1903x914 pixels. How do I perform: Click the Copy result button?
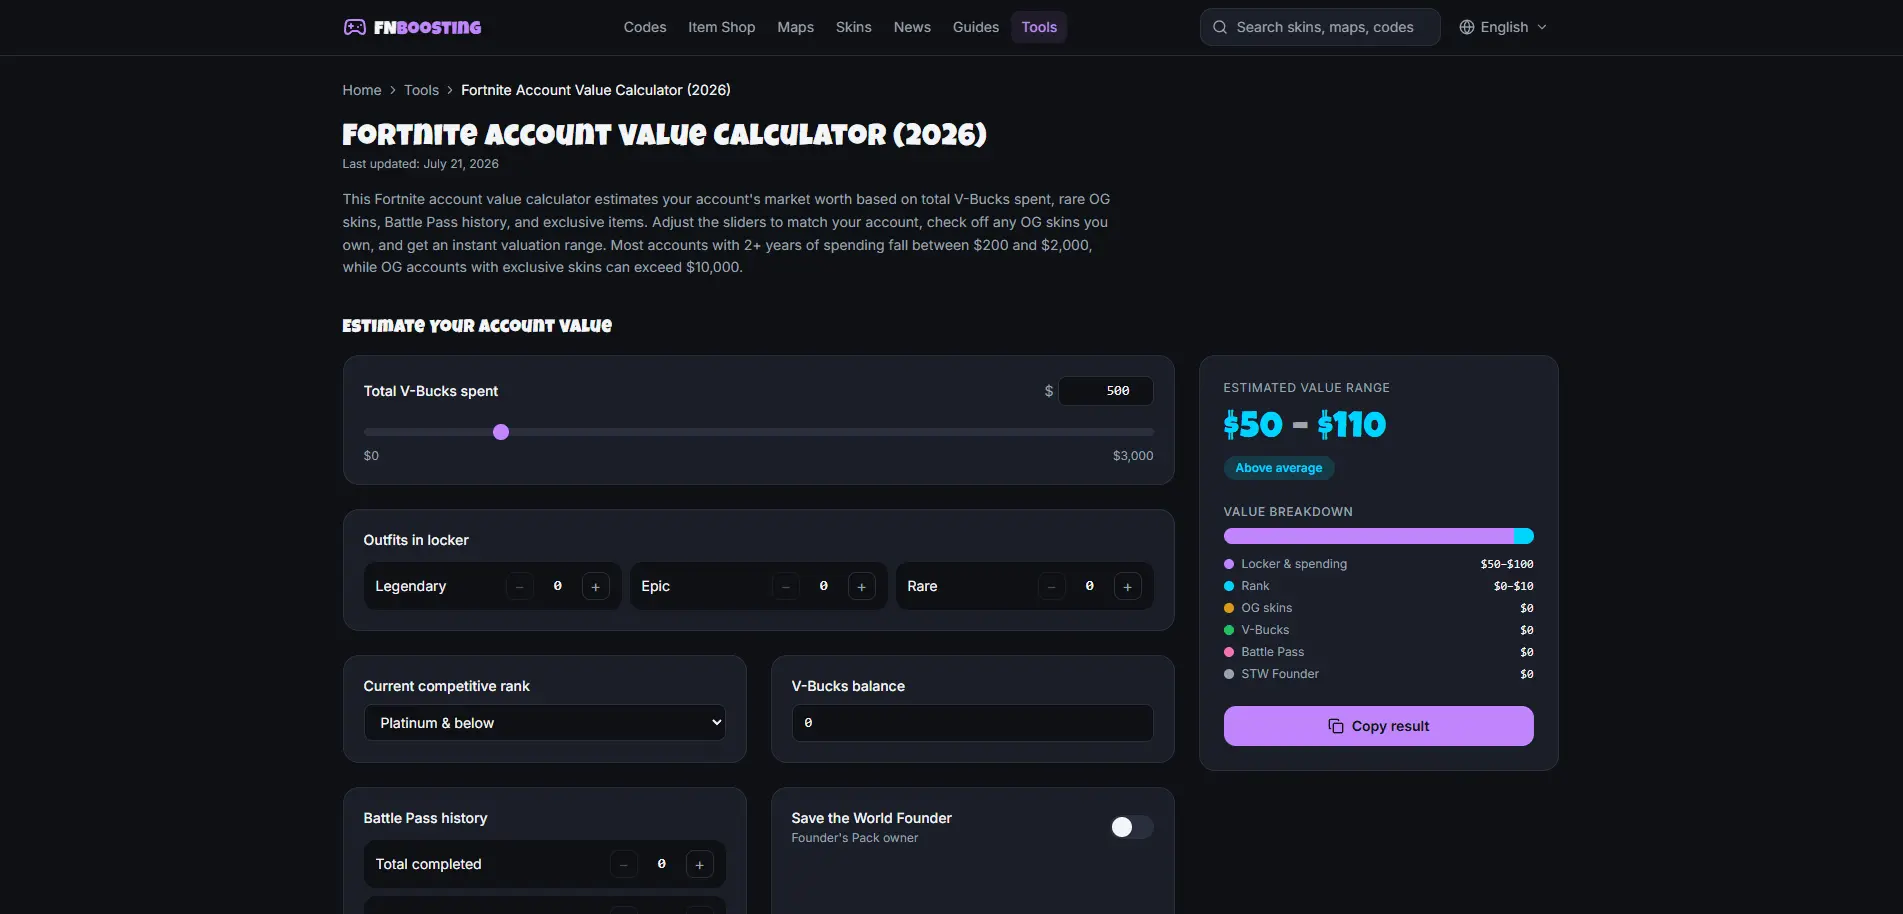(x=1378, y=726)
